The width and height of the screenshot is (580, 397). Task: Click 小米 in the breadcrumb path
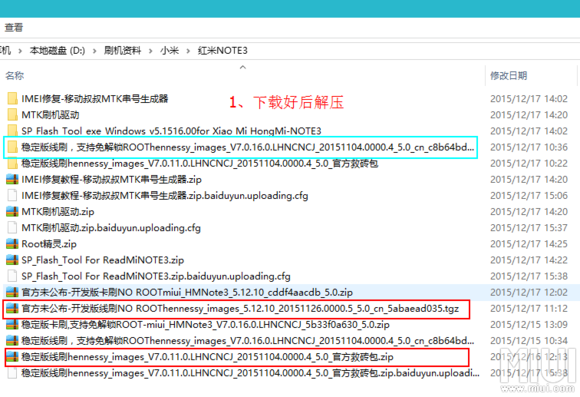169,50
